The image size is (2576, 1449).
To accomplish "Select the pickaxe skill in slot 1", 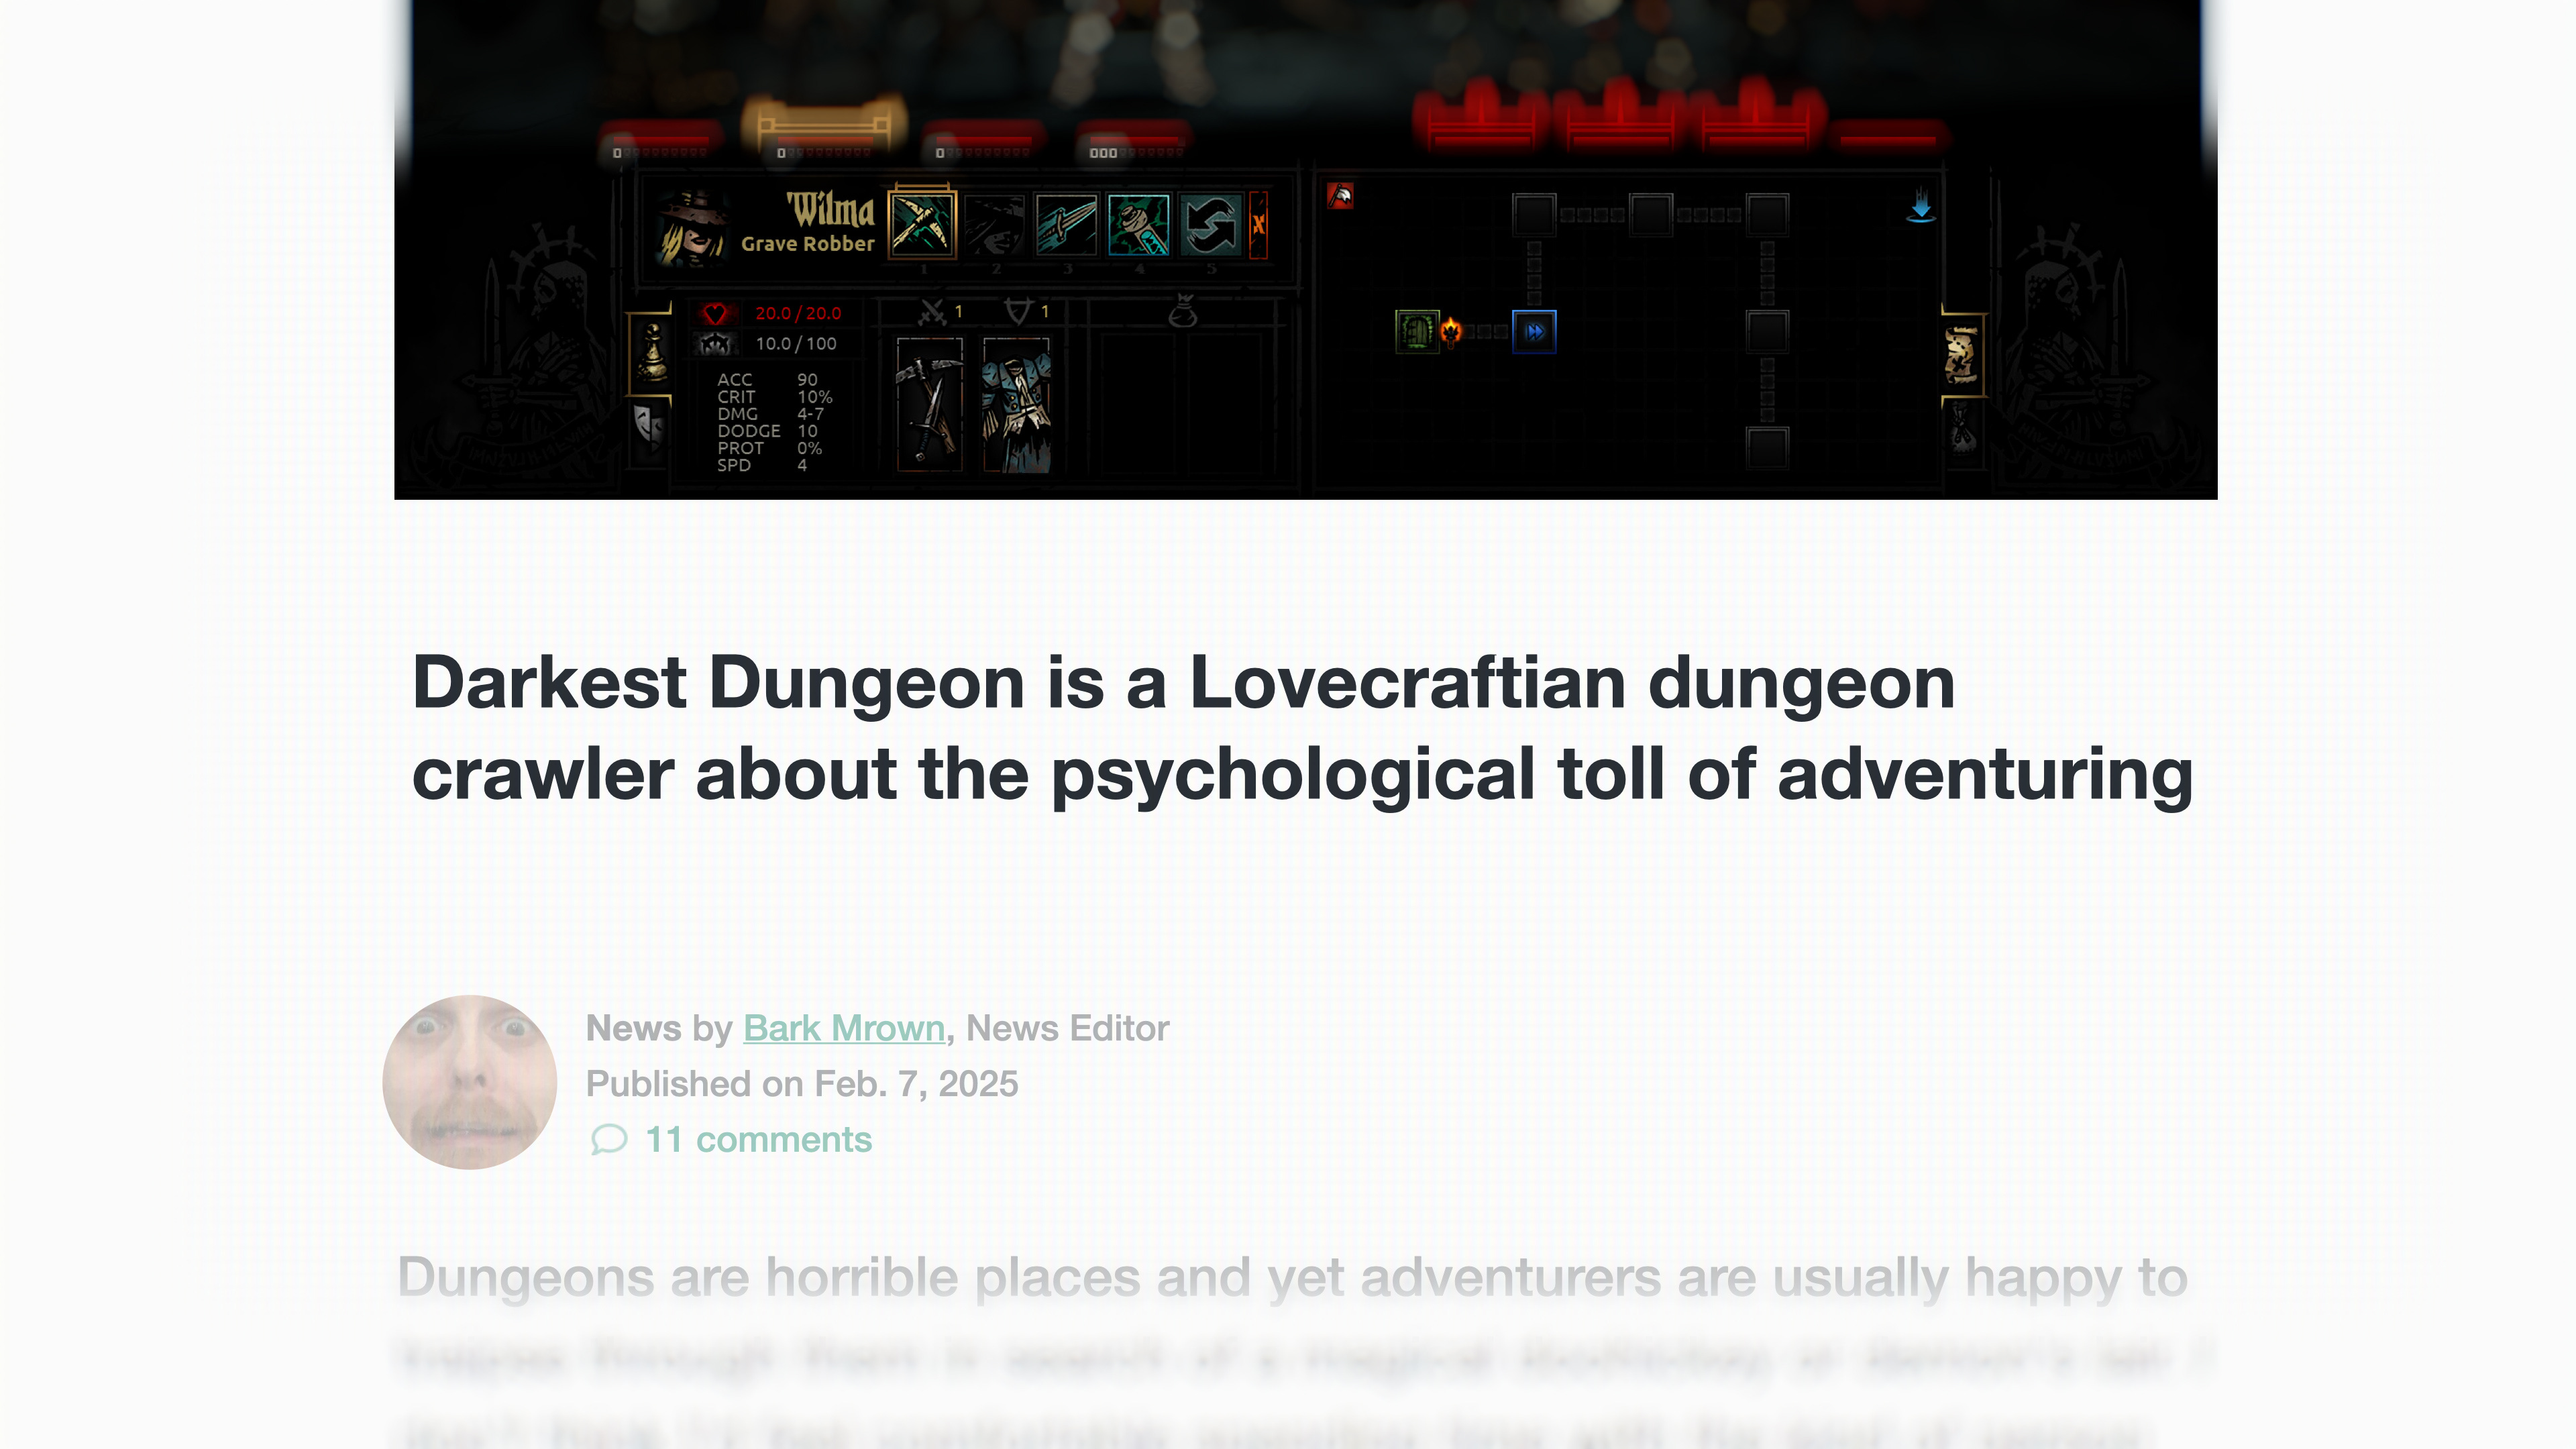I will [921, 224].
